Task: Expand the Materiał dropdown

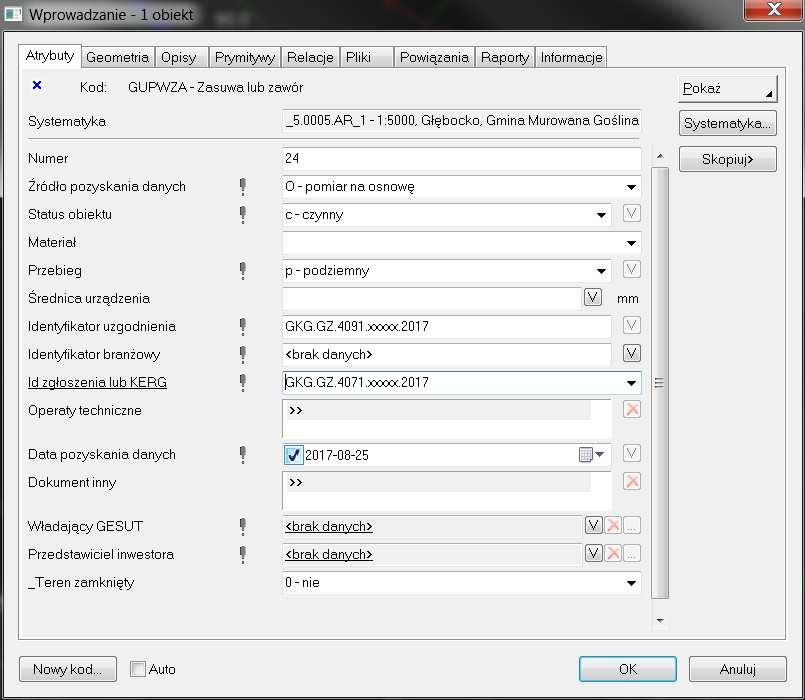Action: (x=631, y=243)
